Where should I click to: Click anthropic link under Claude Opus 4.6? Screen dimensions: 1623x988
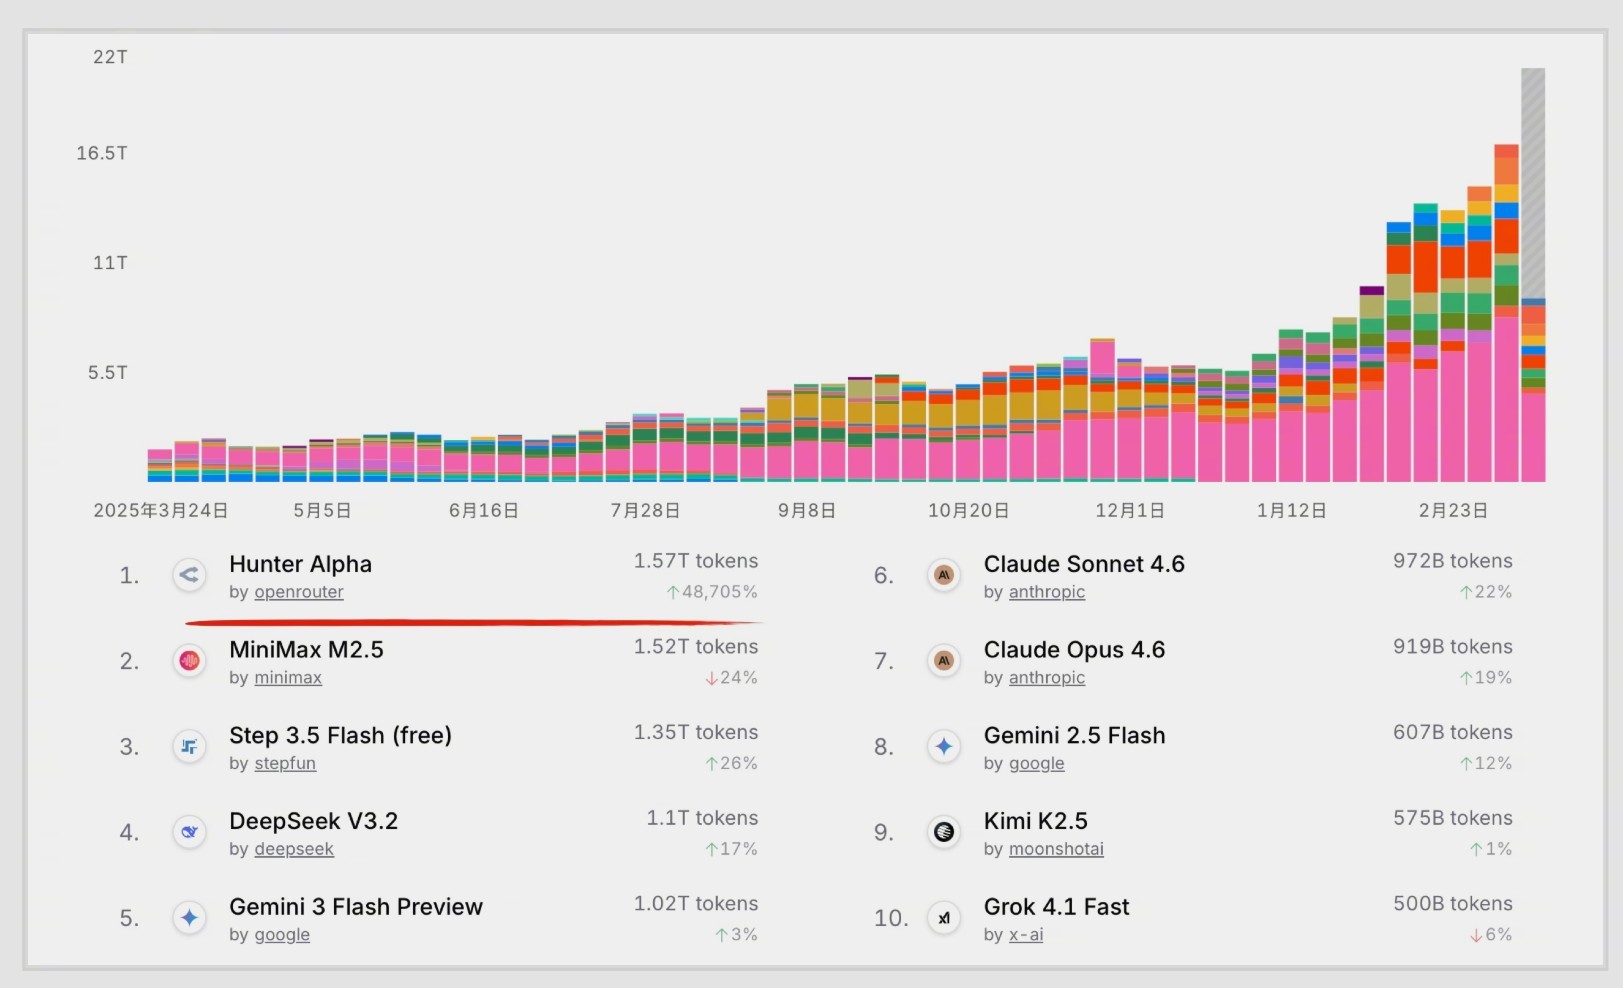[x=1047, y=678]
